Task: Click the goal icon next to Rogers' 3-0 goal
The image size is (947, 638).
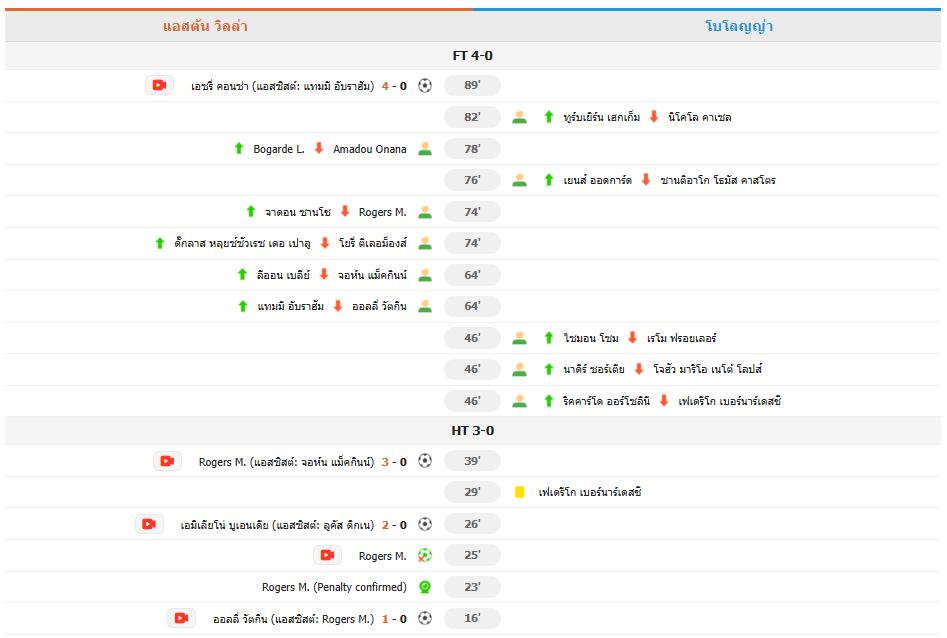Action: pos(425,460)
